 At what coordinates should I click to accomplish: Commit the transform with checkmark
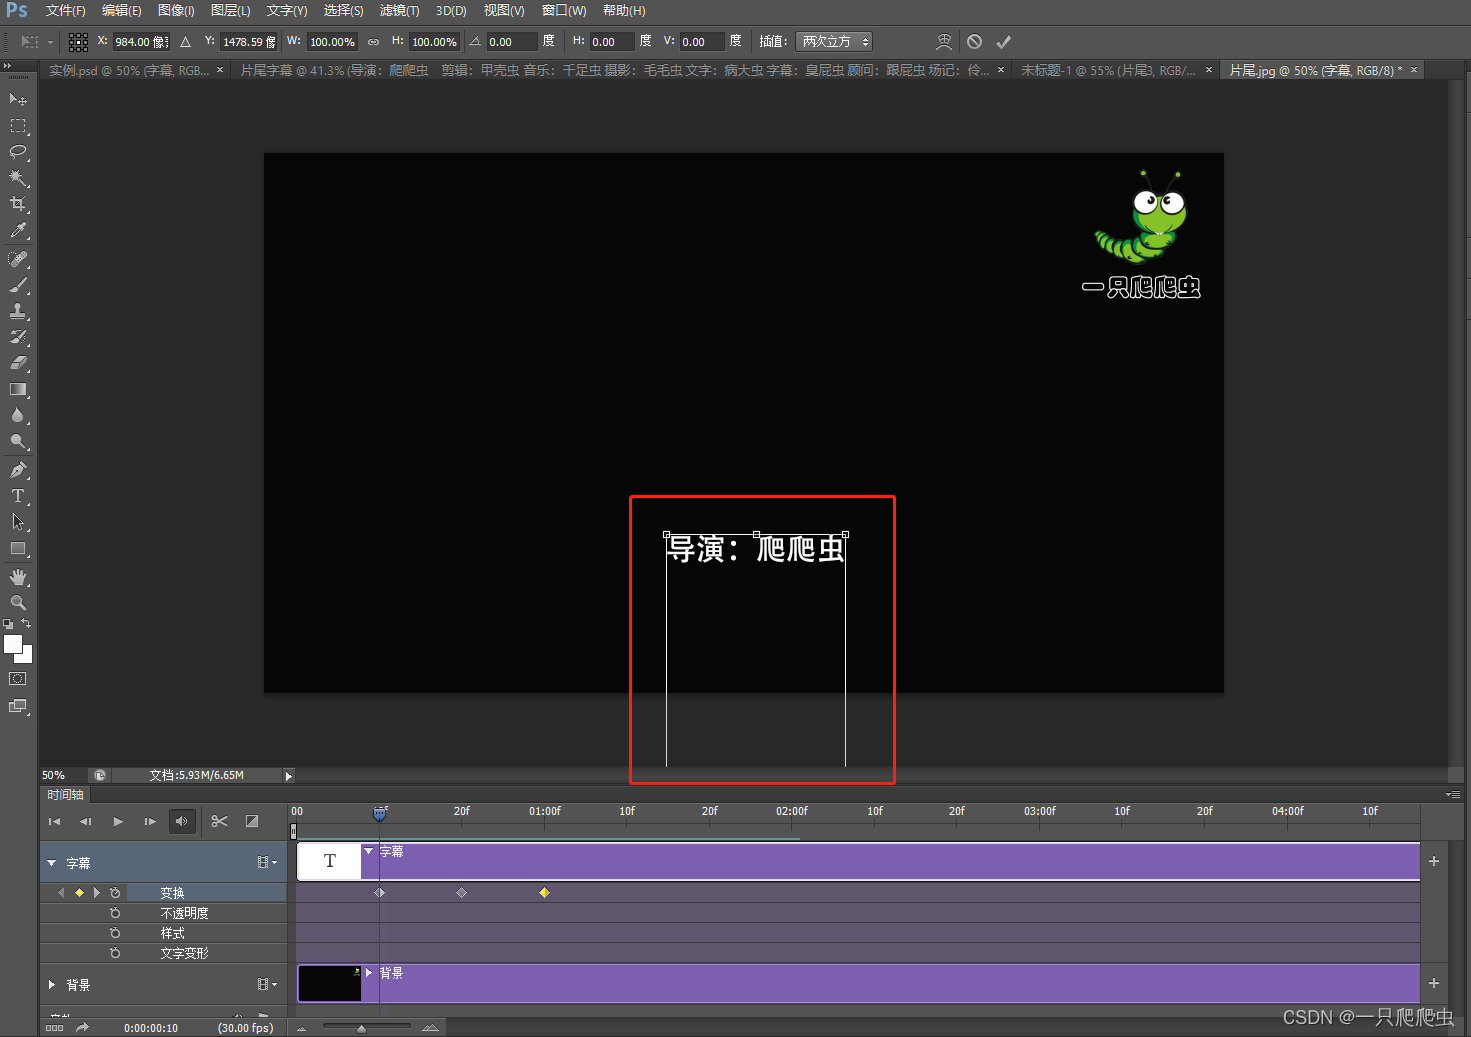point(1004,42)
